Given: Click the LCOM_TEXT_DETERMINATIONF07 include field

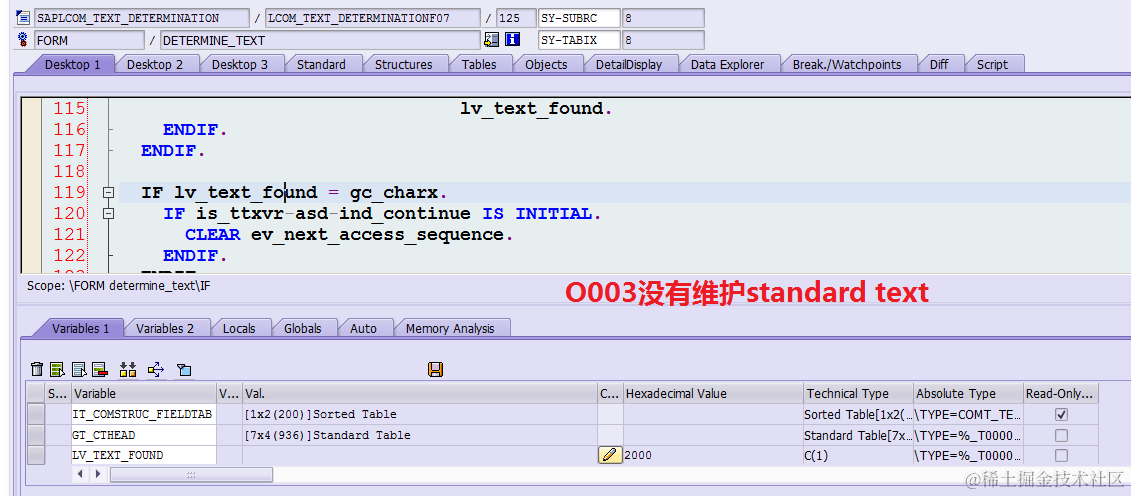Looking at the screenshot, I should [372, 18].
